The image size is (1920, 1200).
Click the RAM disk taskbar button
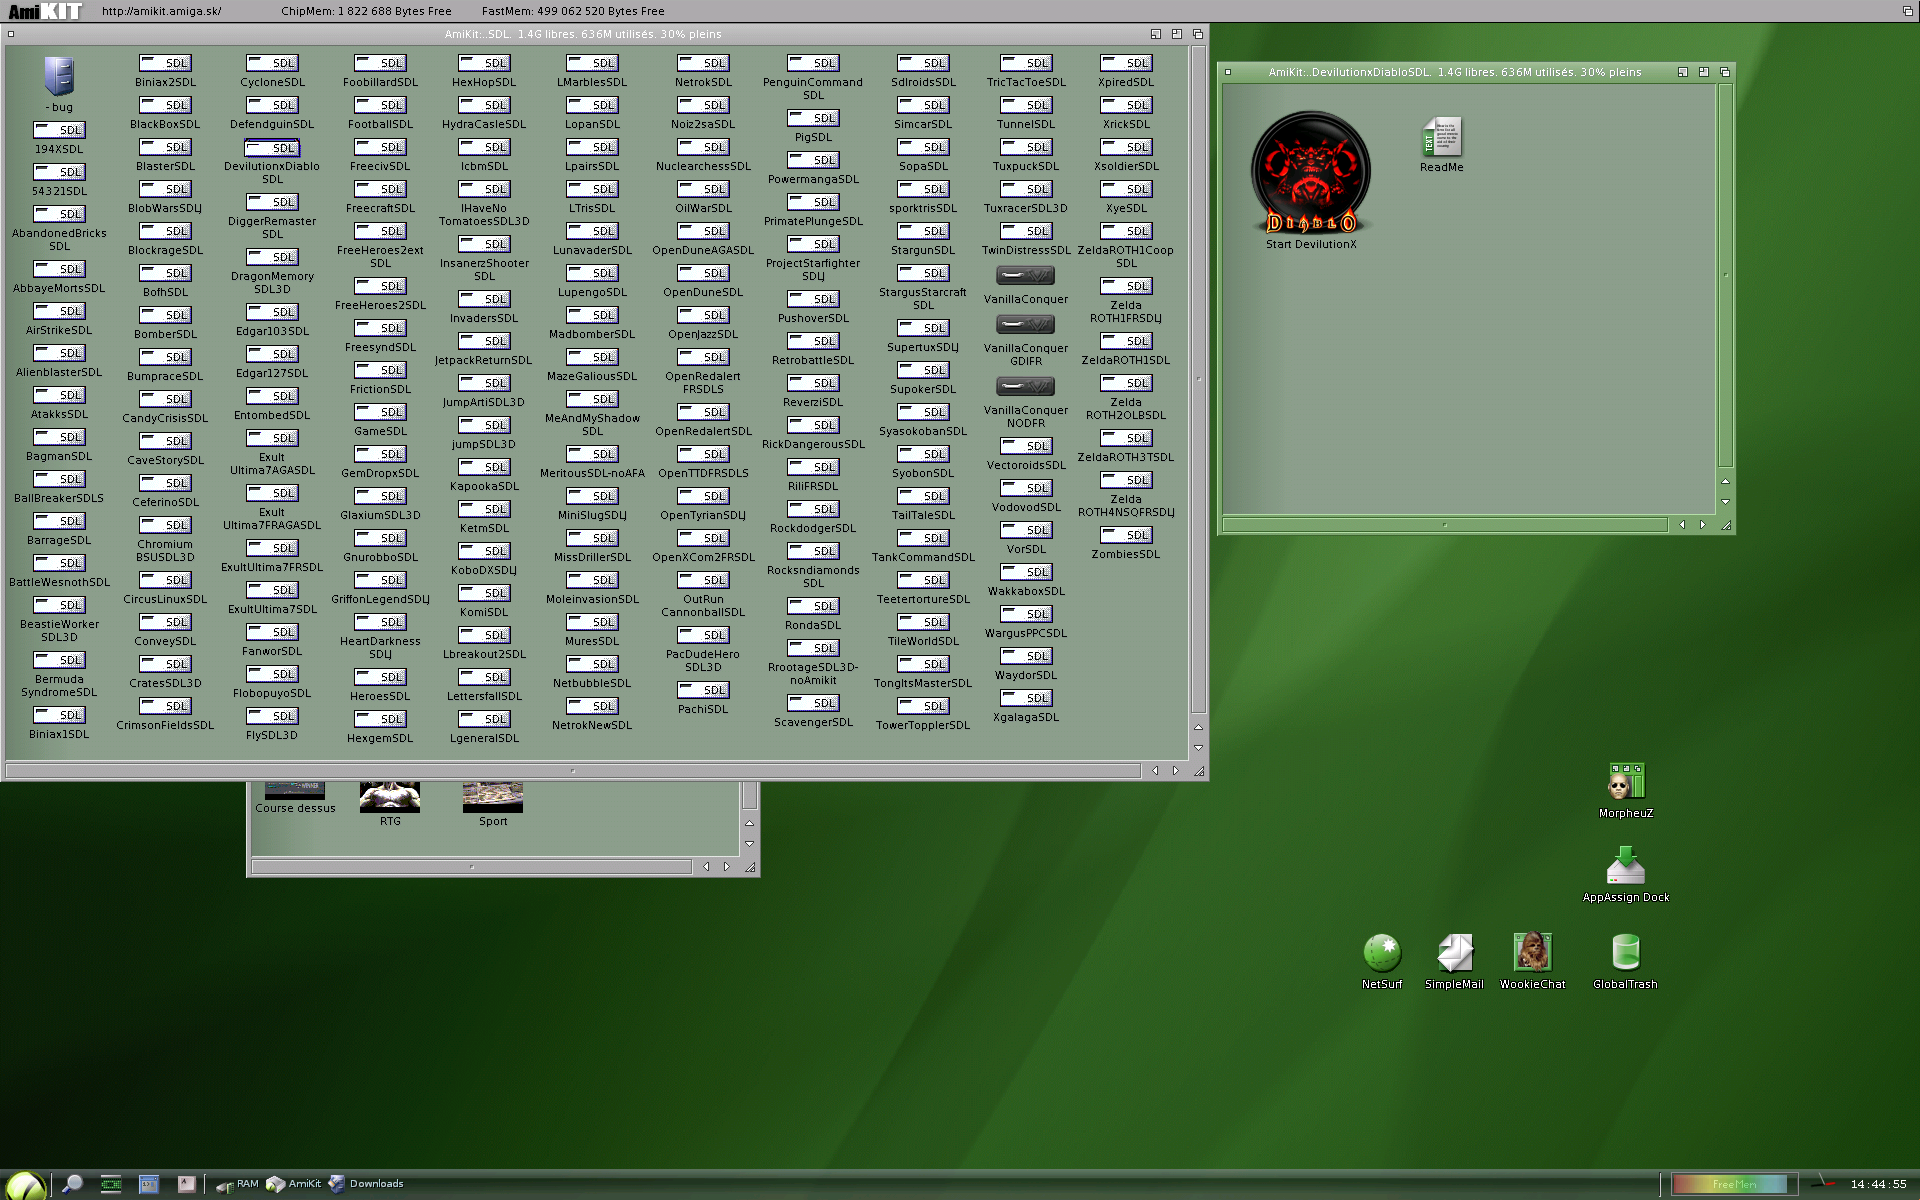click(x=238, y=1184)
